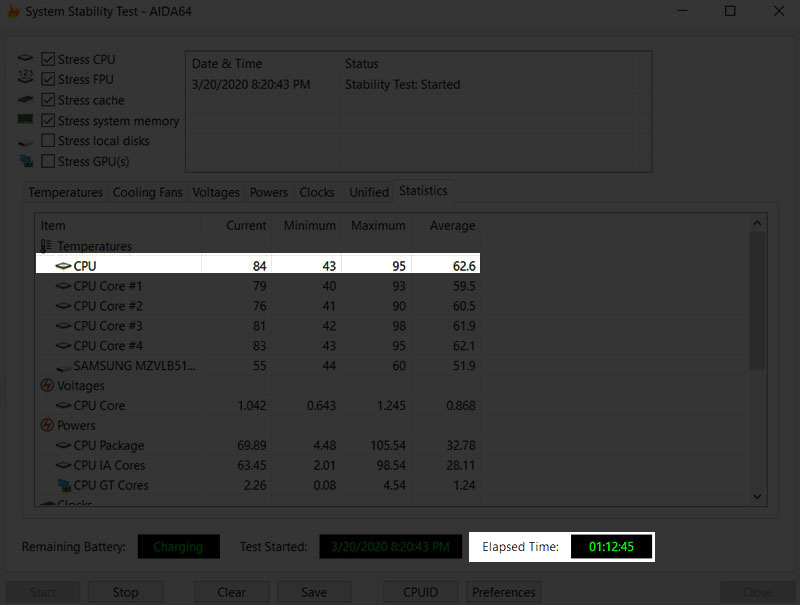Check Stress GPU(s) option
The width and height of the screenshot is (800, 605).
(48, 161)
